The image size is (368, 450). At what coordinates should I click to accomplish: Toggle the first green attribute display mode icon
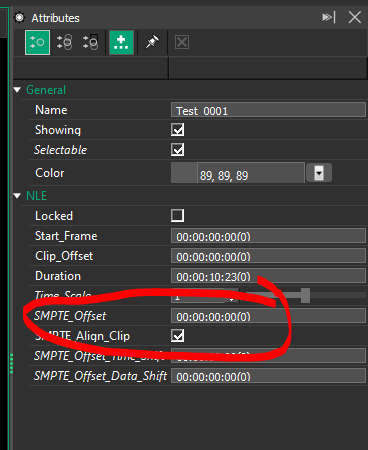37,42
